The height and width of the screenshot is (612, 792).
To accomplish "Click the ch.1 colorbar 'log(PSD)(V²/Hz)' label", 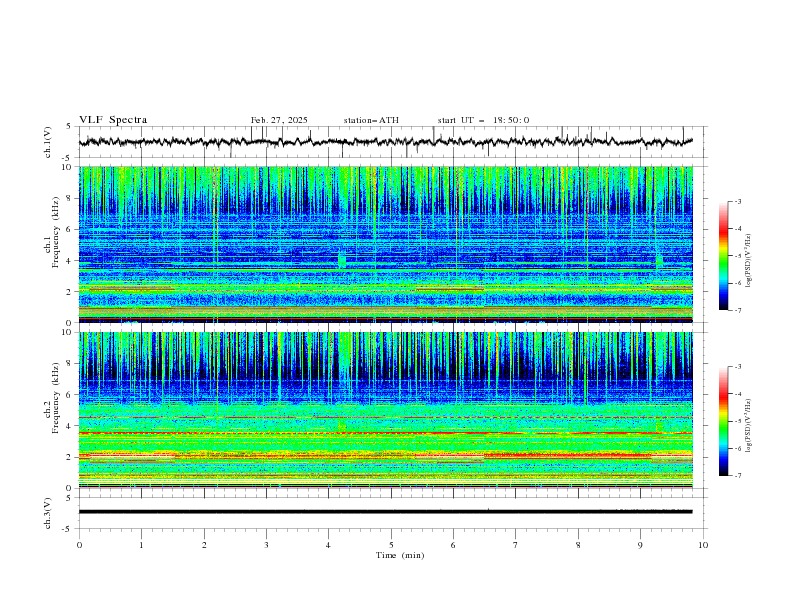I will pyautogui.click(x=749, y=261).
